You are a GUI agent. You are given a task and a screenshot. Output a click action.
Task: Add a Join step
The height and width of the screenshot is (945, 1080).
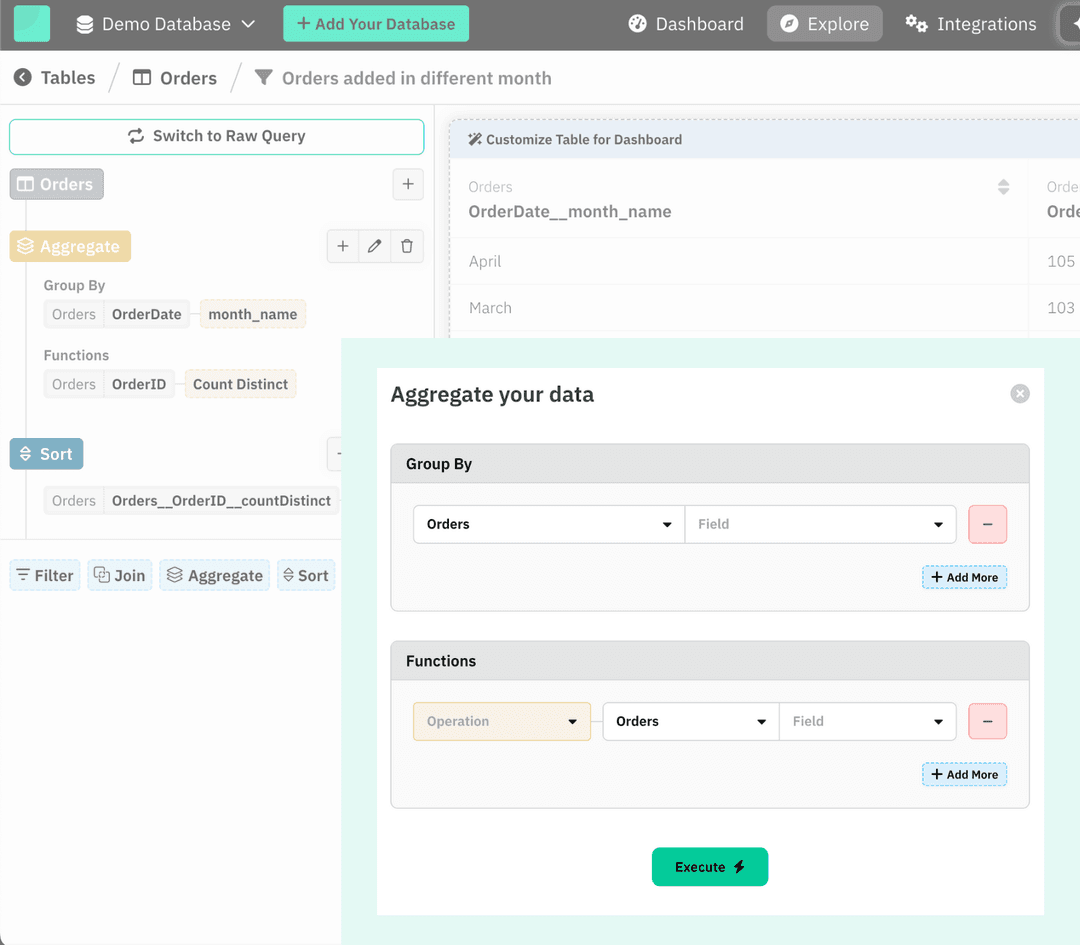119,575
